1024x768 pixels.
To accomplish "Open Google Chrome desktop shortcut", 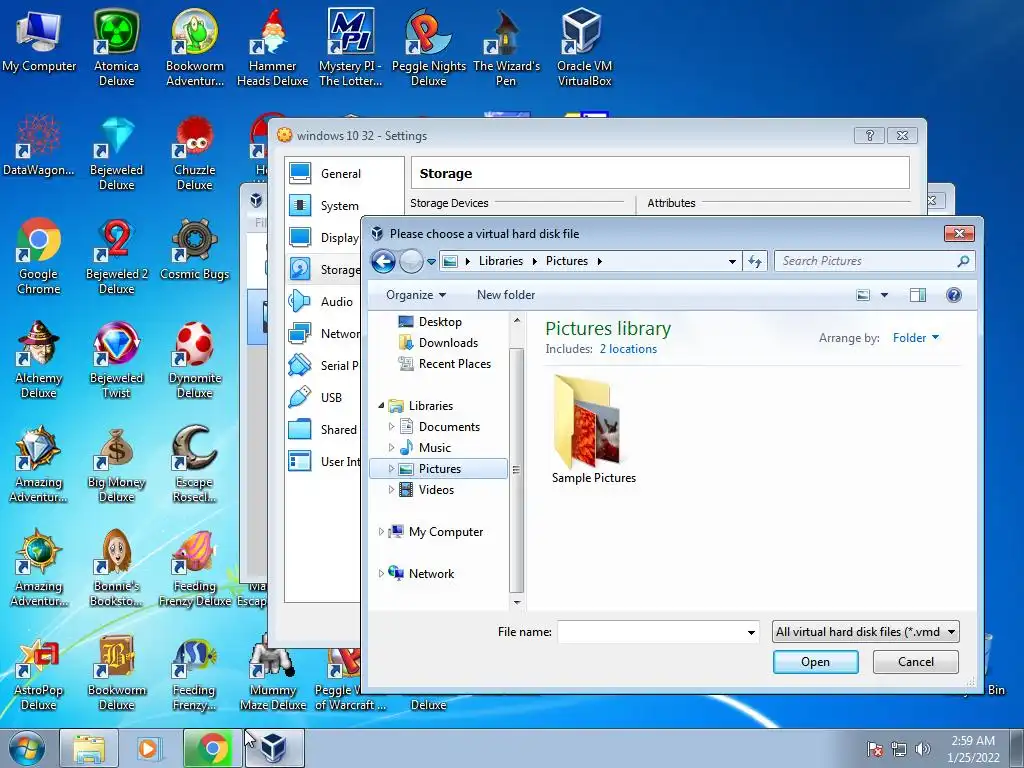I will [x=39, y=257].
